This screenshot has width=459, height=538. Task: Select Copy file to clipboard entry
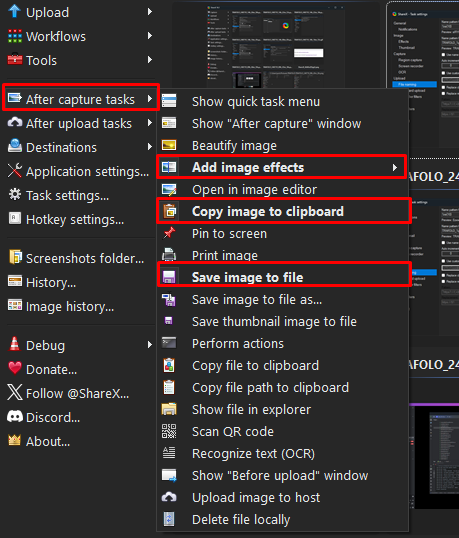click(283, 365)
